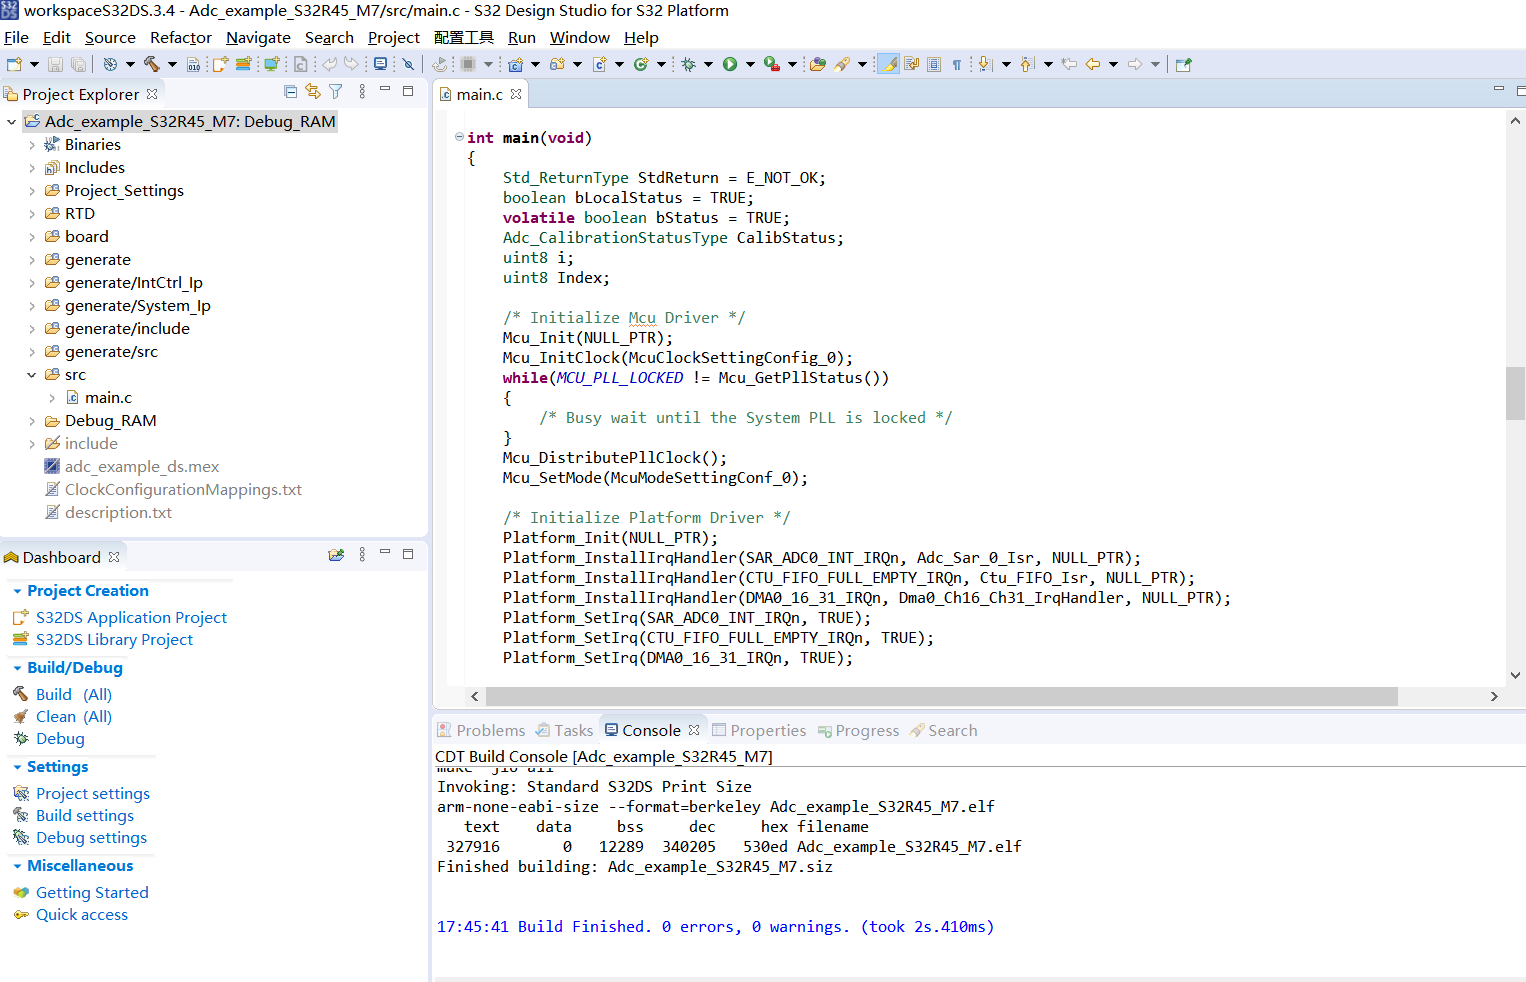Screen dimensions: 1526x982
Task: Click the editor horizontal scrollbar thumb
Action: [941, 696]
